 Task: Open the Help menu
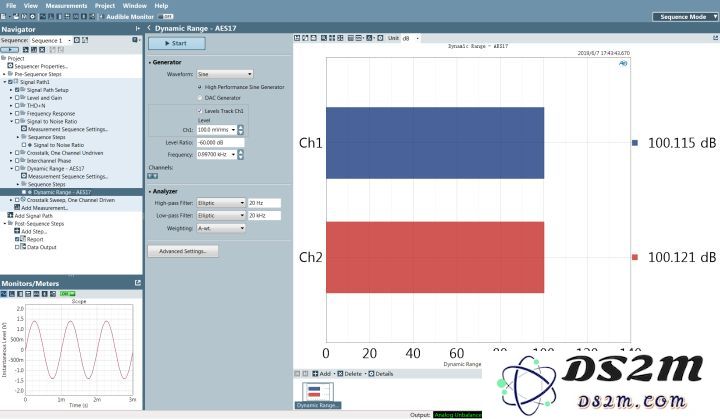161,6
